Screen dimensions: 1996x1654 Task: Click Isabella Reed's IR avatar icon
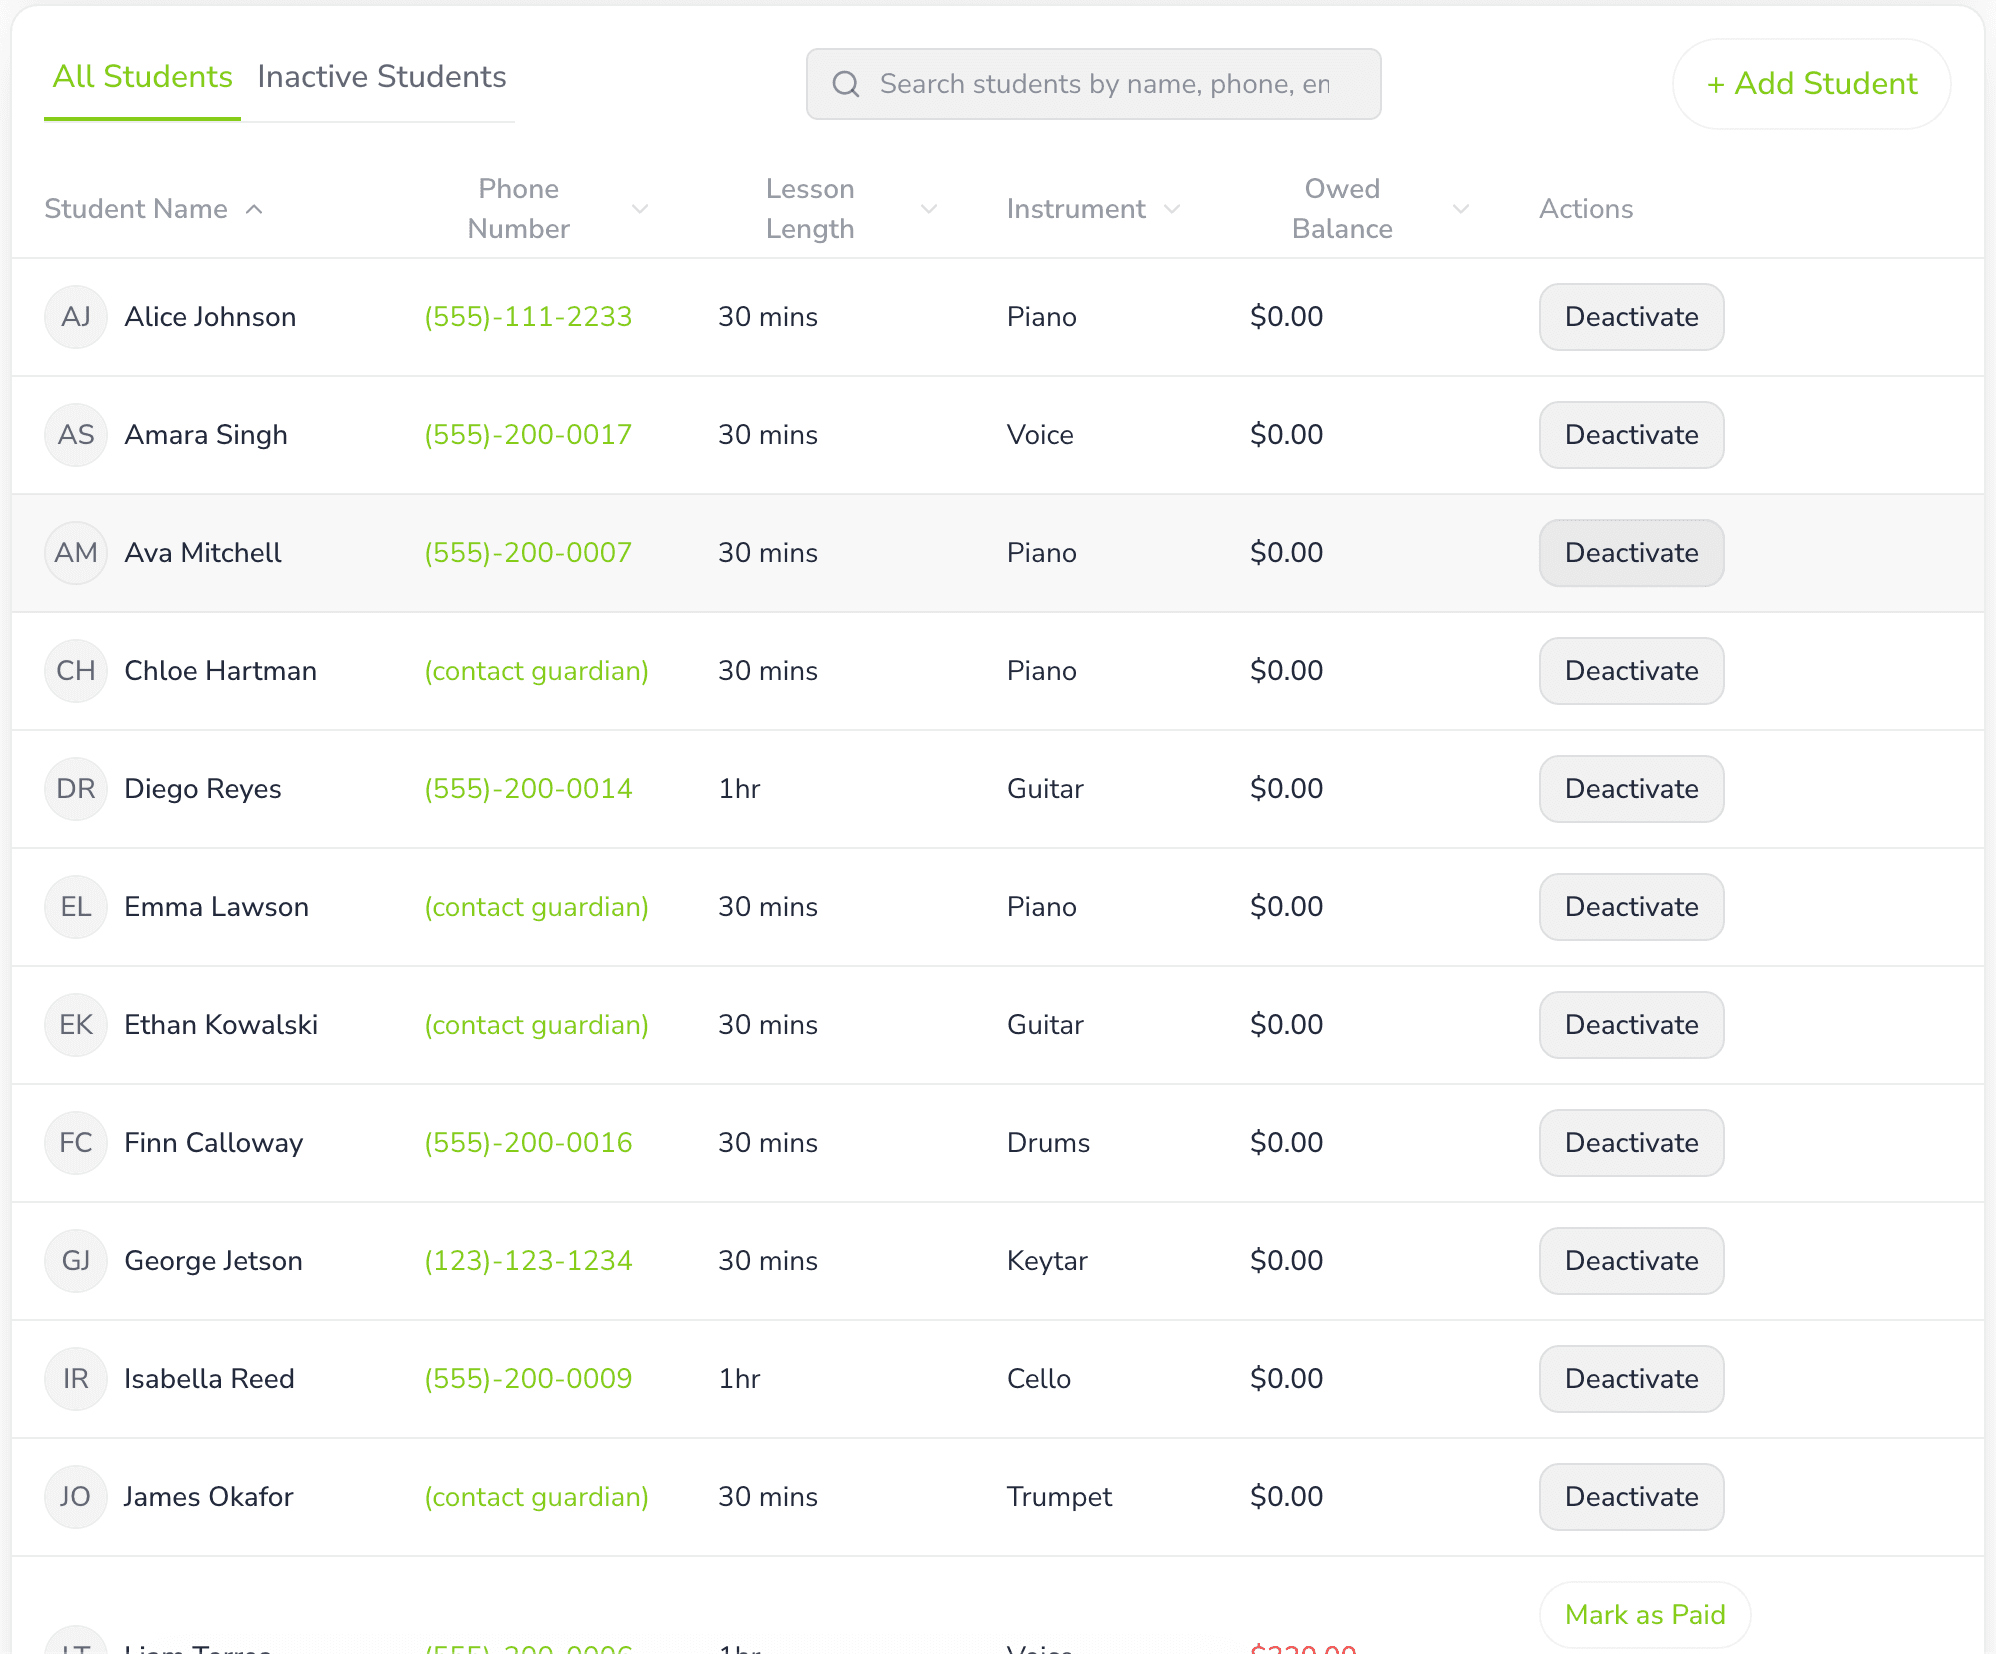coord(76,1379)
